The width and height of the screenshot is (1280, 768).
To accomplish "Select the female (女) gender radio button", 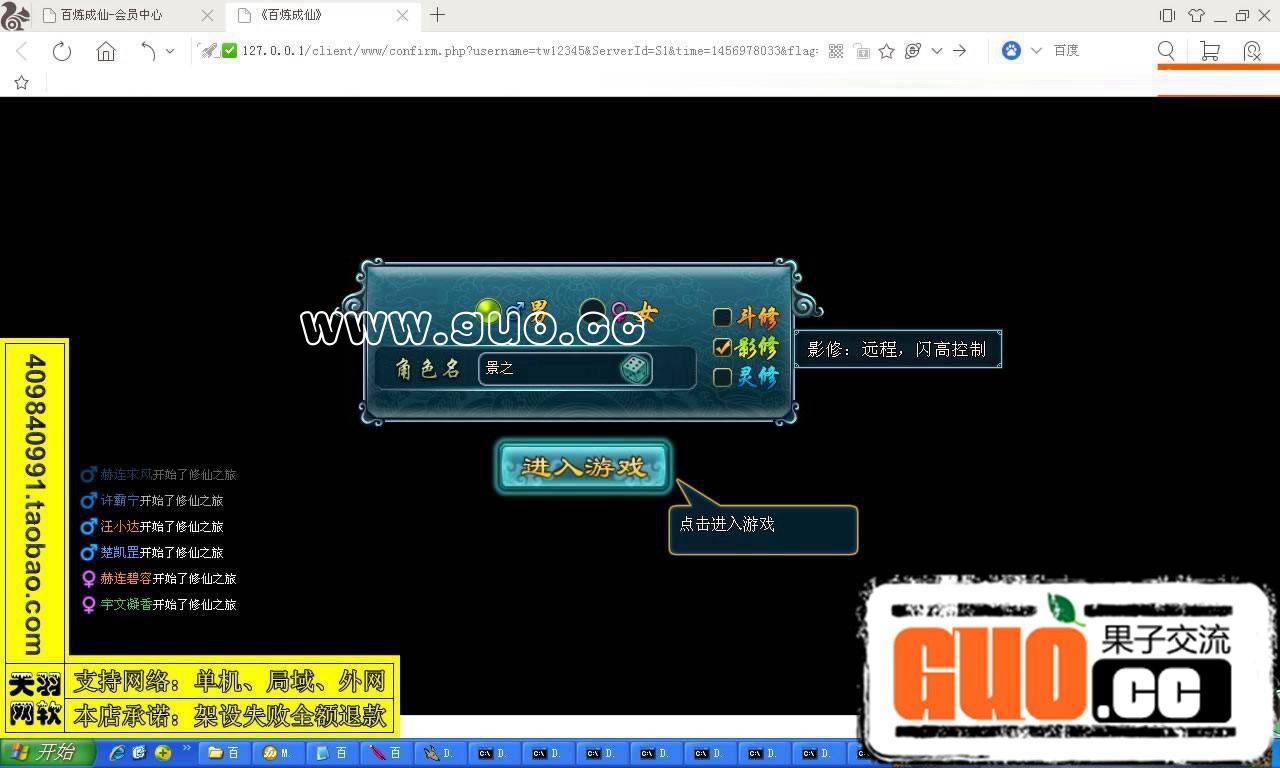I will pyautogui.click(x=593, y=311).
